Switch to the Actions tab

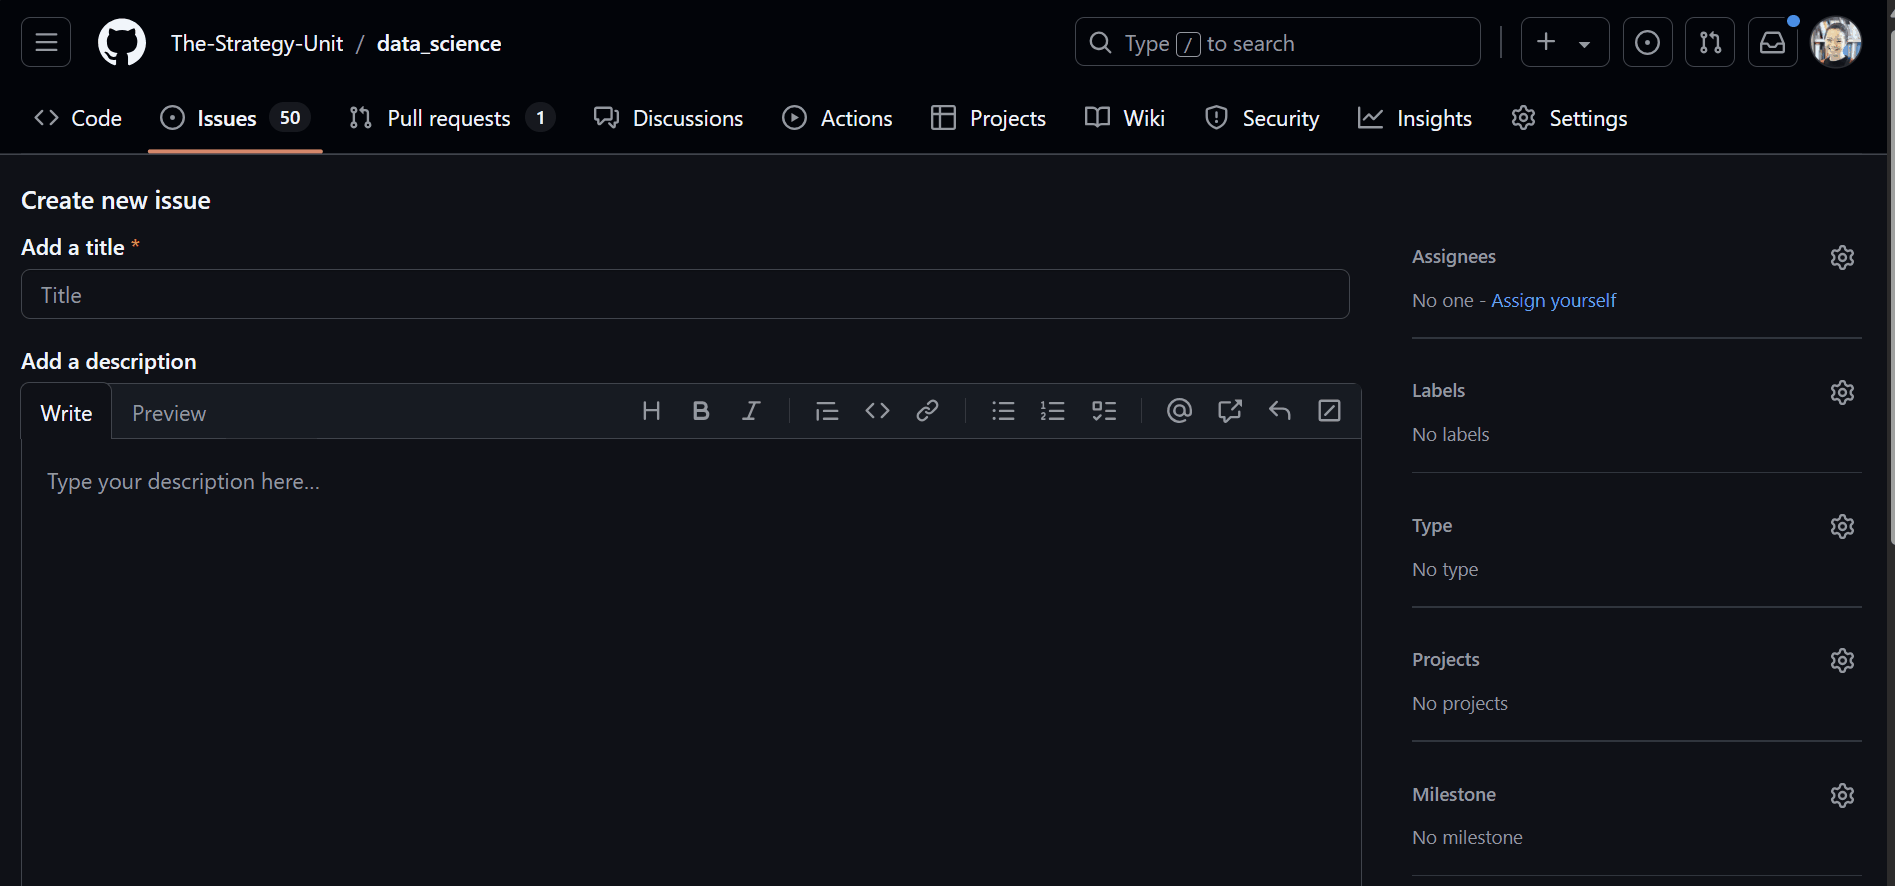pyautogui.click(x=837, y=118)
